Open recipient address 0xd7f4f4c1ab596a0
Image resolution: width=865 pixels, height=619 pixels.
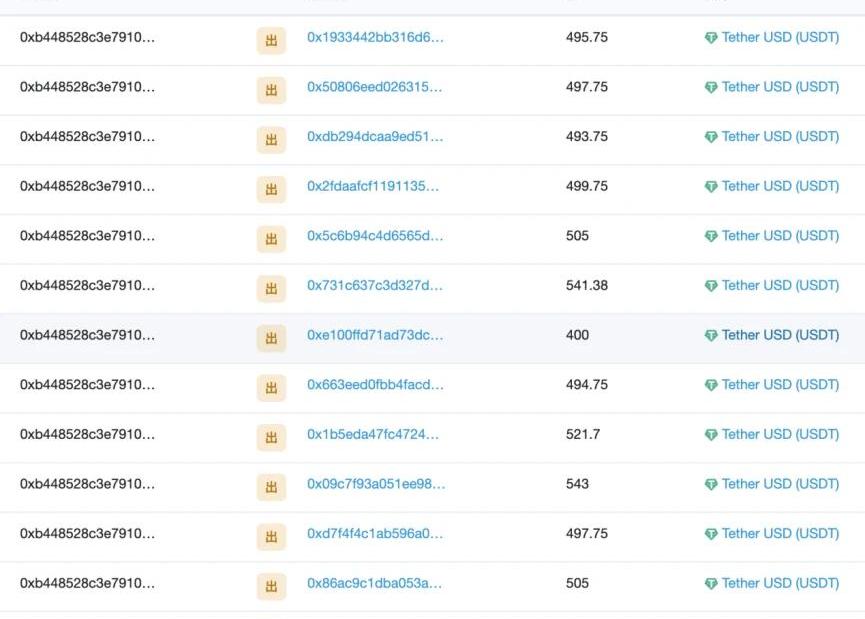click(x=374, y=533)
